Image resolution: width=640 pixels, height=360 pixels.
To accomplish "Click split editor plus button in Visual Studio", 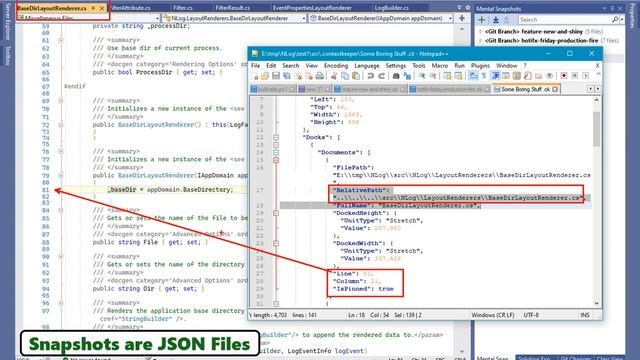I will tap(462, 18).
